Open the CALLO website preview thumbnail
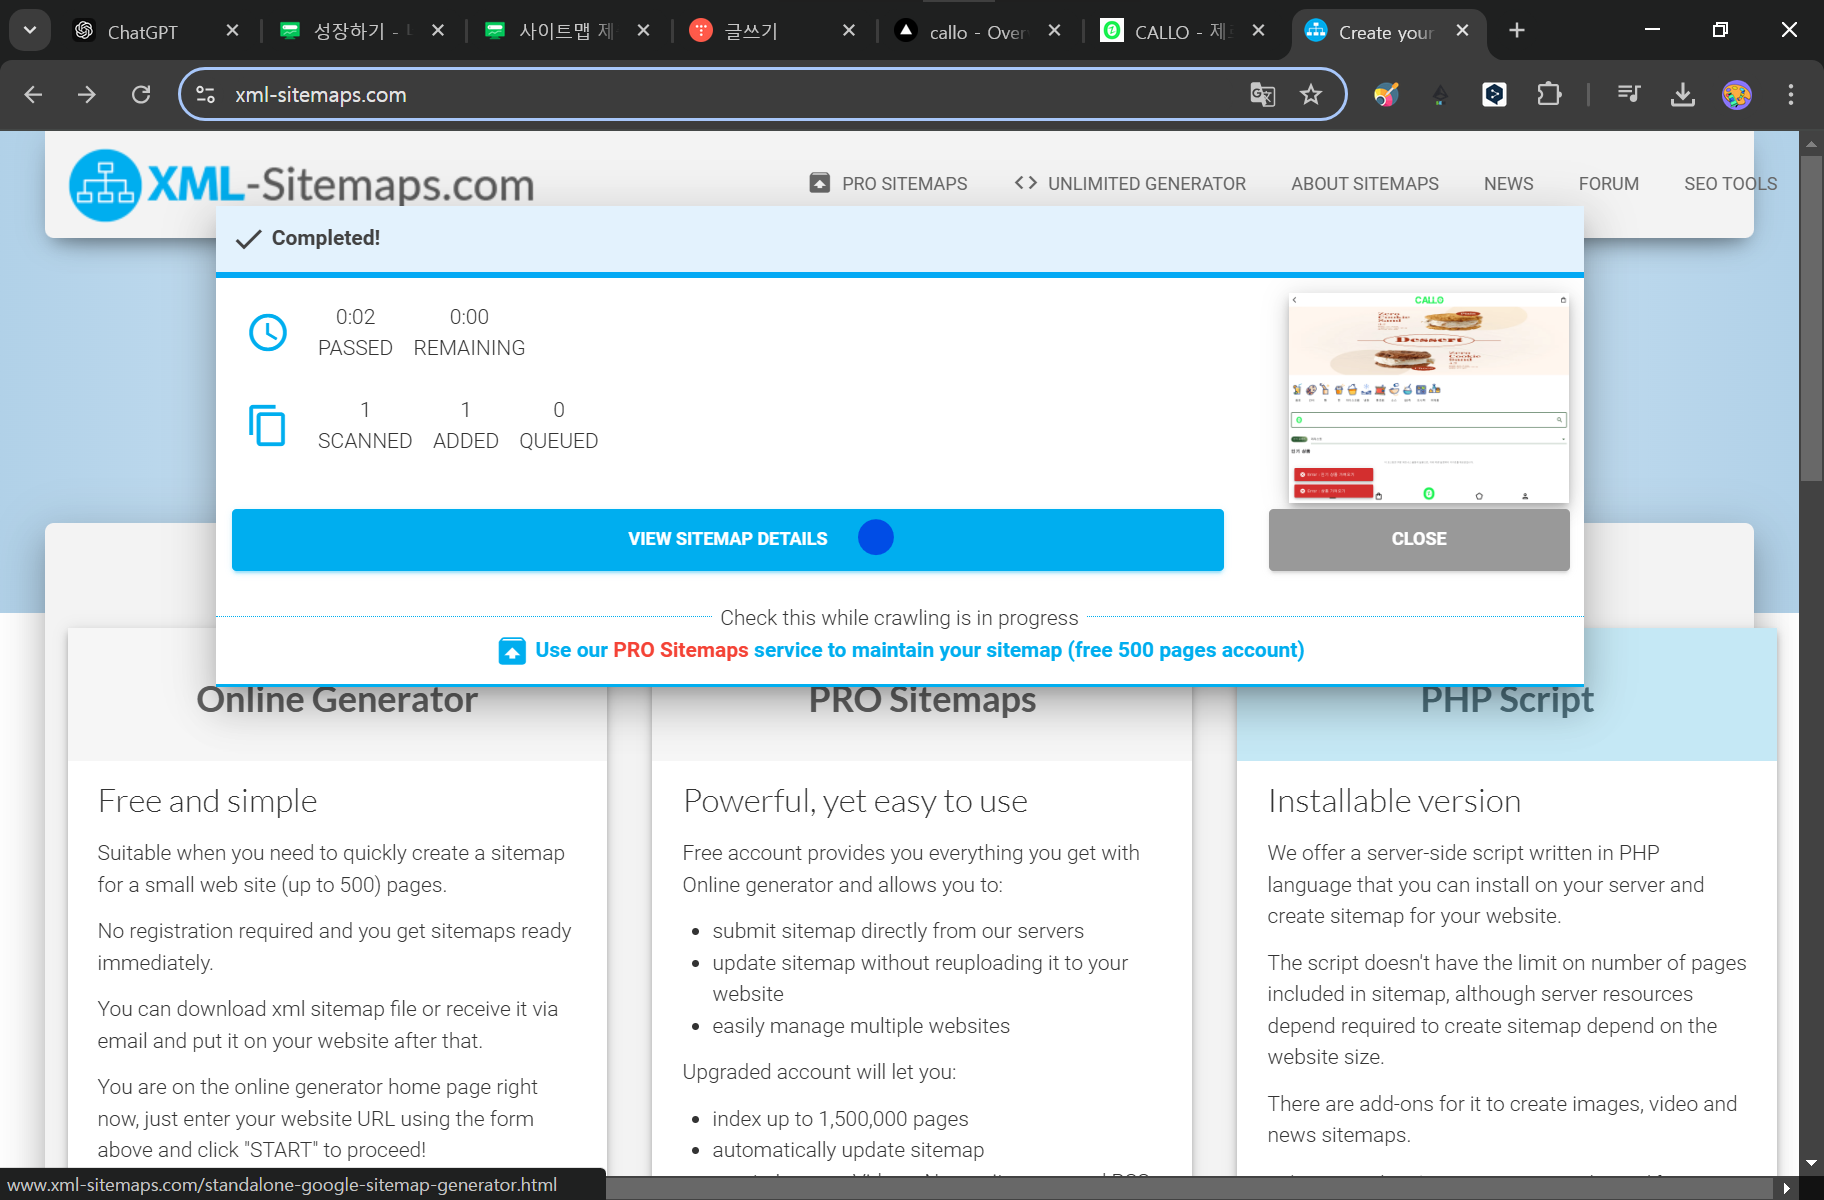1824x1200 pixels. point(1428,398)
